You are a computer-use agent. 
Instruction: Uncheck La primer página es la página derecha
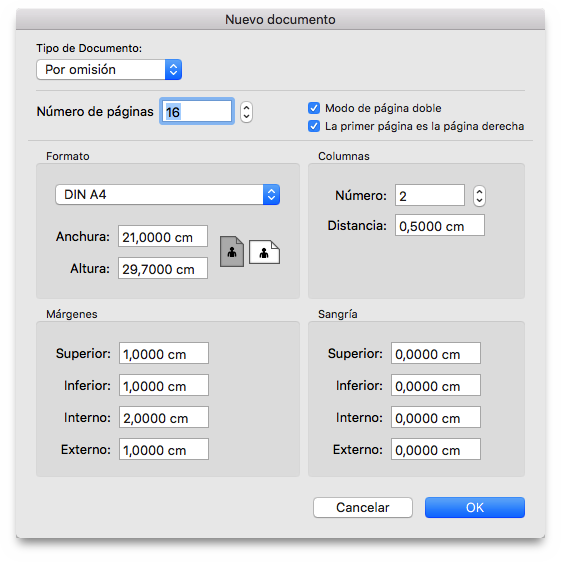314,126
